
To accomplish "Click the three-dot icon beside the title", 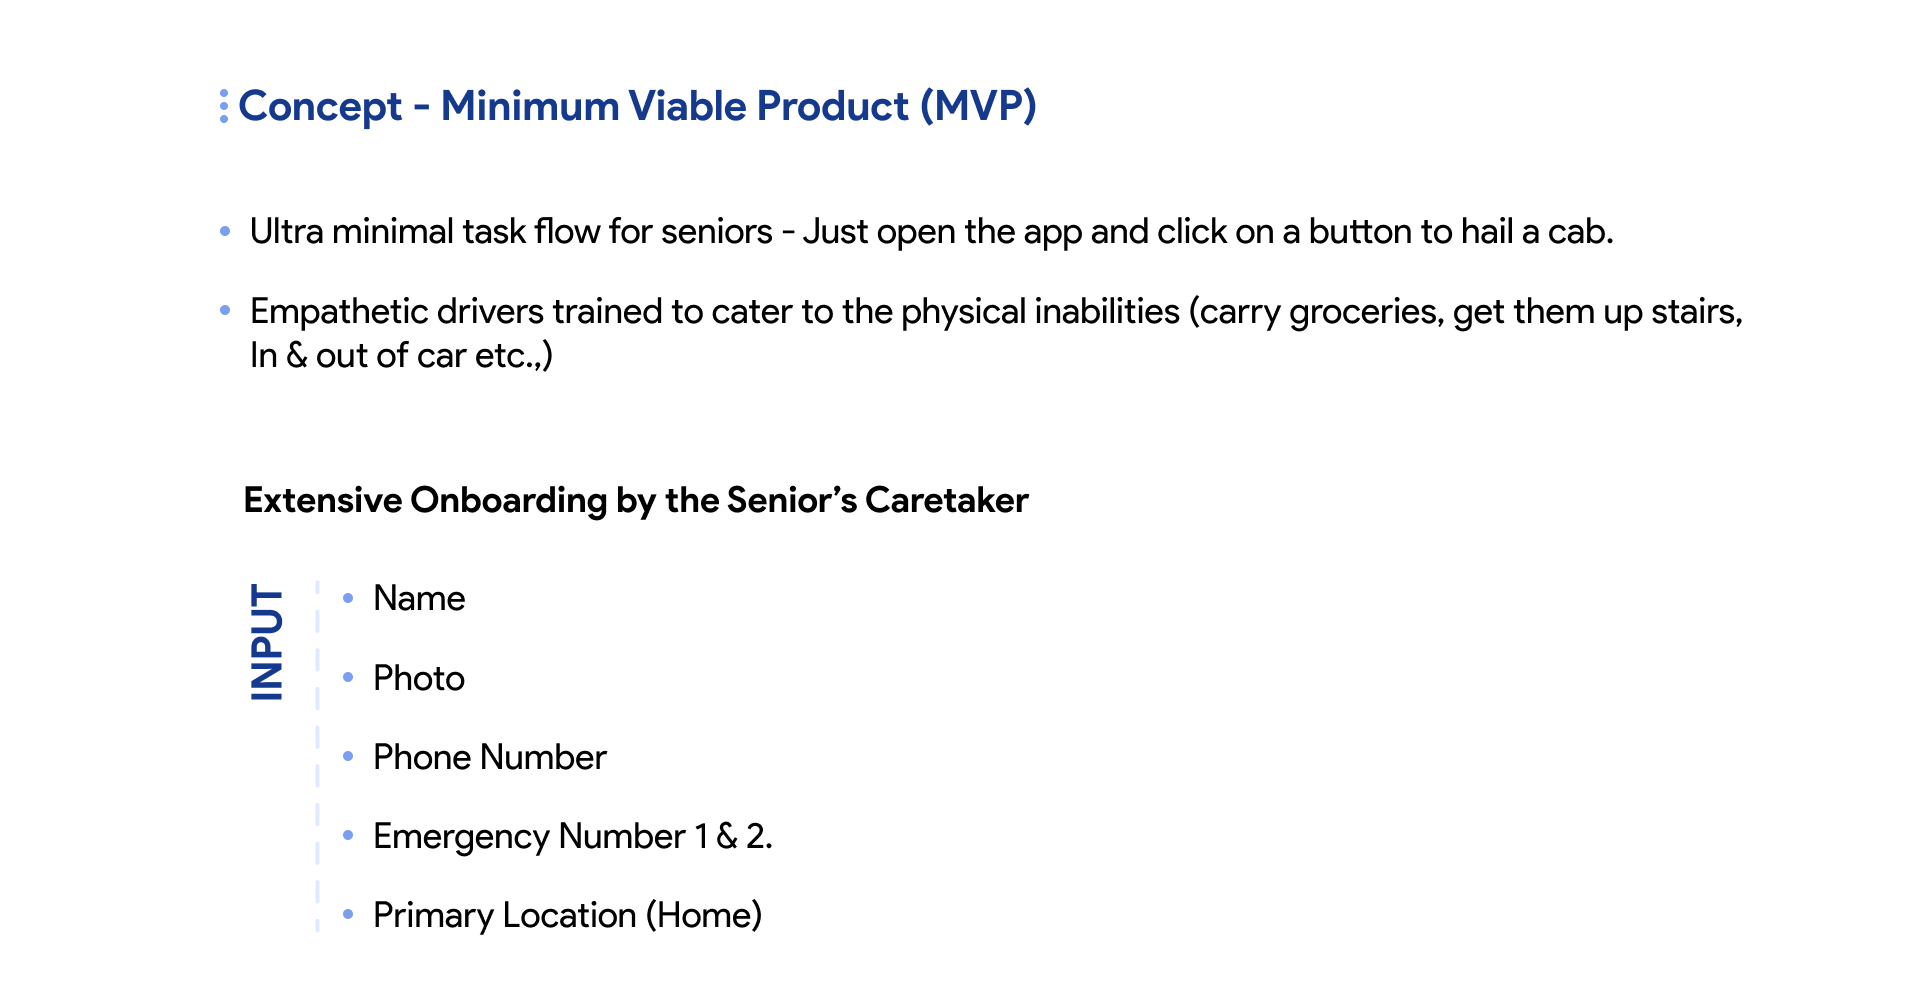I will [224, 106].
